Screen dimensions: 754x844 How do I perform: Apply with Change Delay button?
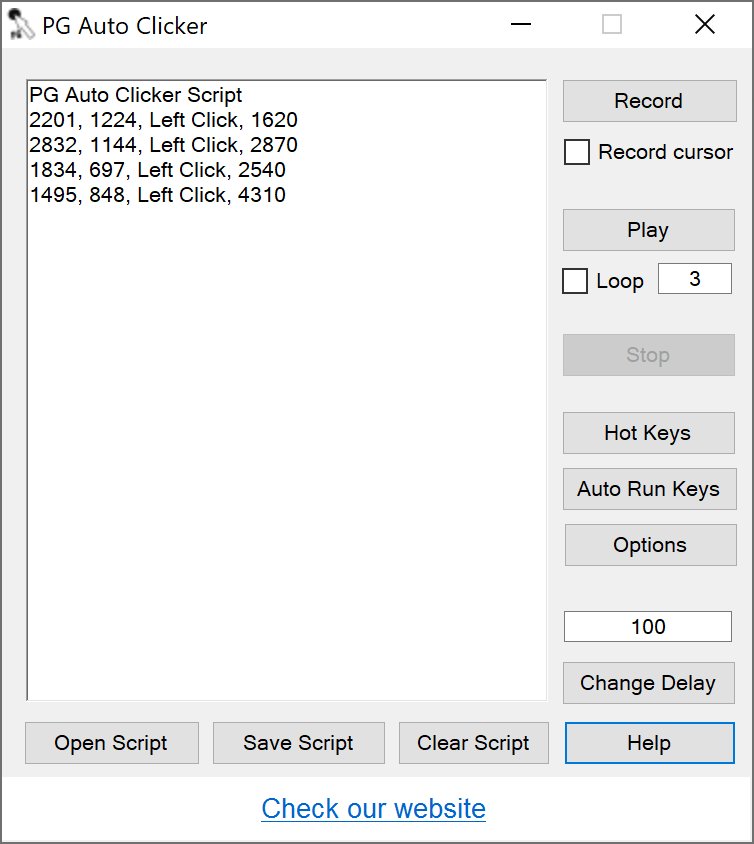point(648,683)
